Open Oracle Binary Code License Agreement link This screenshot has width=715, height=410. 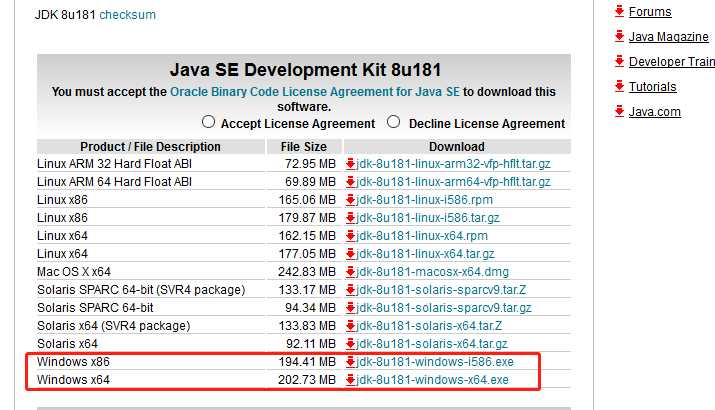tap(315, 92)
